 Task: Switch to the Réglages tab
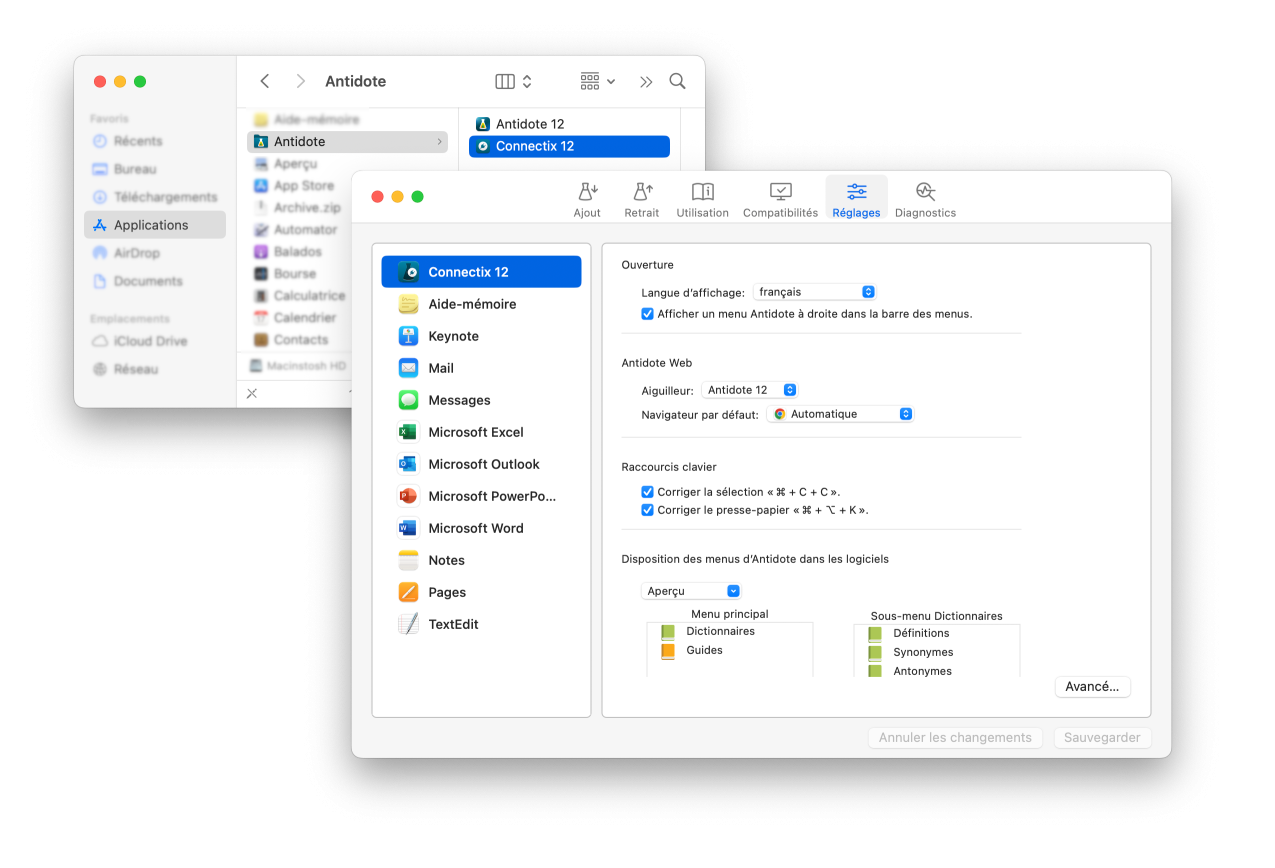pos(856,198)
